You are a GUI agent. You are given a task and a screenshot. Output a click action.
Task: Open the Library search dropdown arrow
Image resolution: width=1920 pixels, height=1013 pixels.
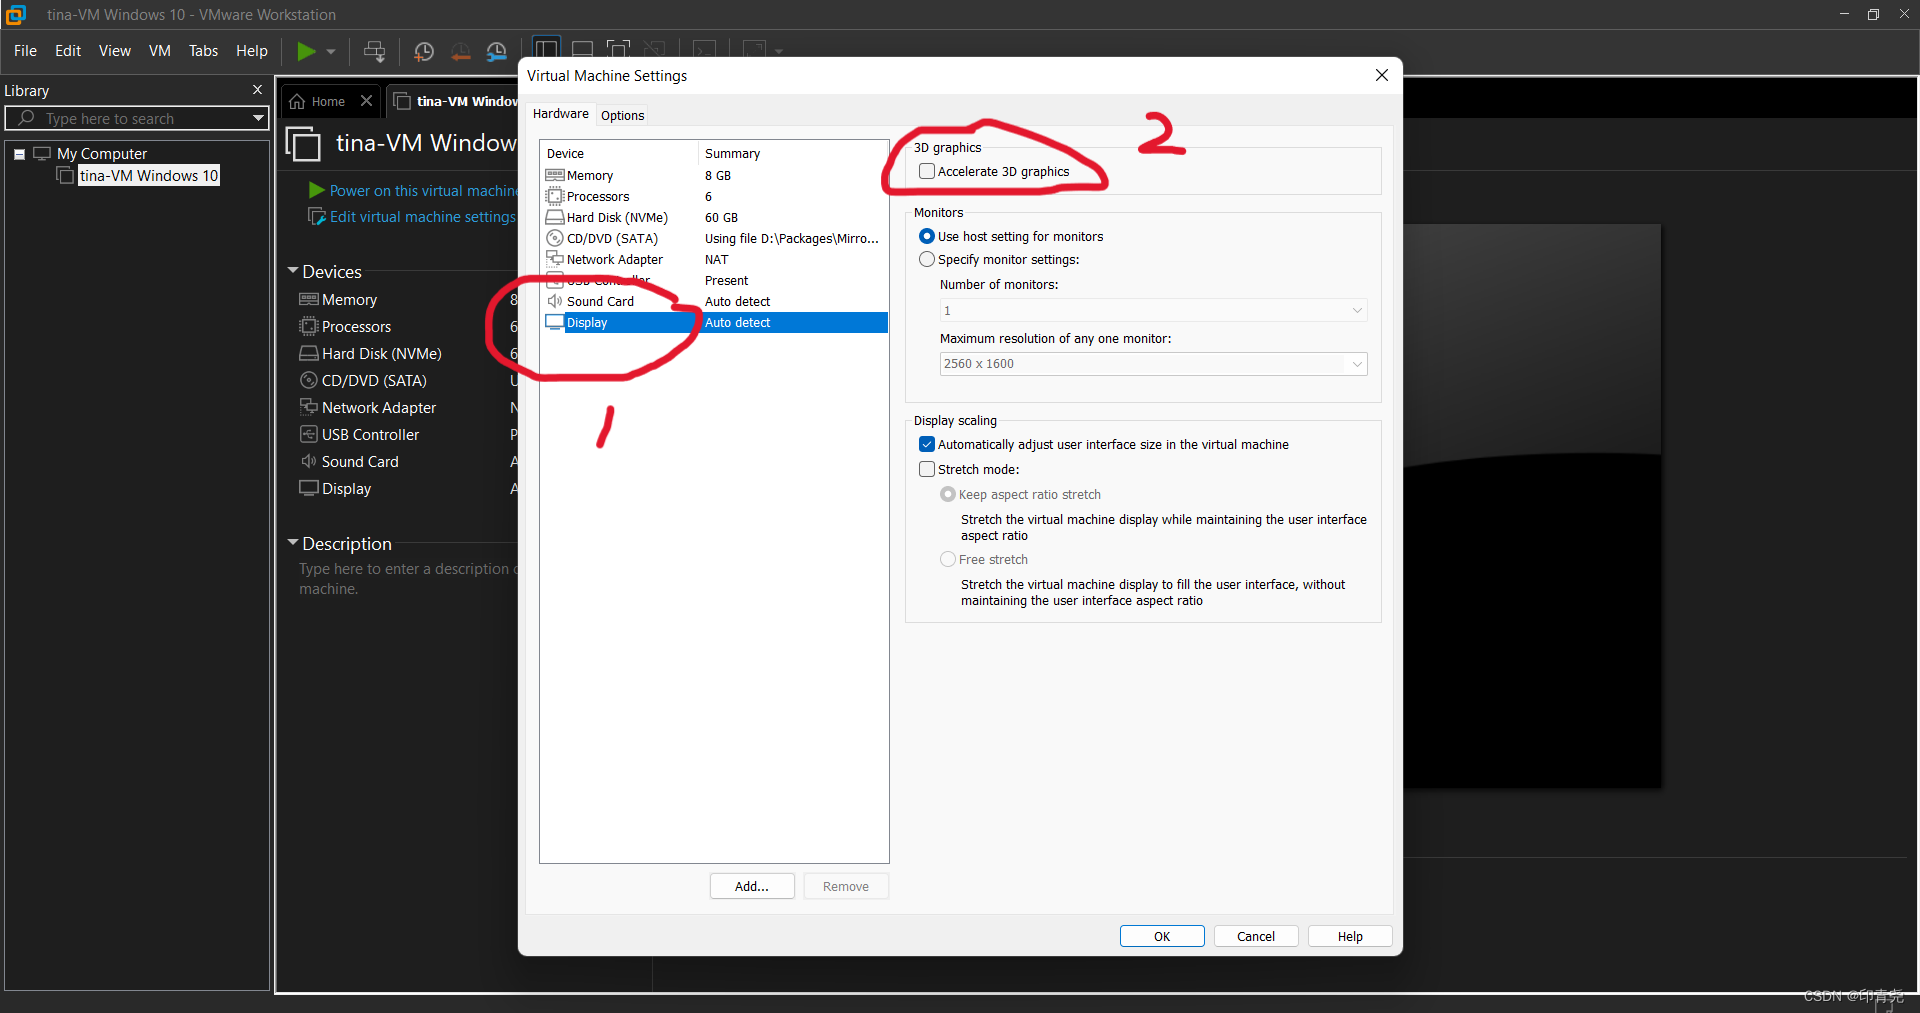[x=258, y=118]
